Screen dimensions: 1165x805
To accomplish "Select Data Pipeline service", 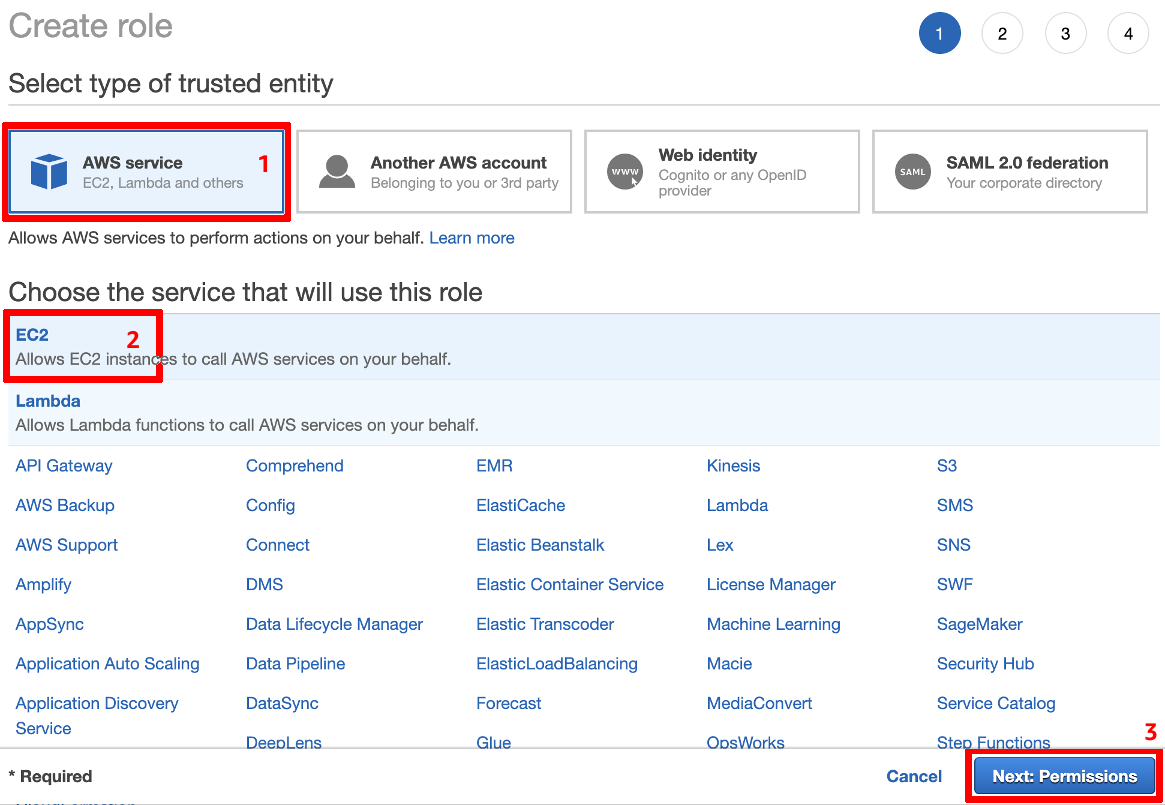I will pos(296,664).
